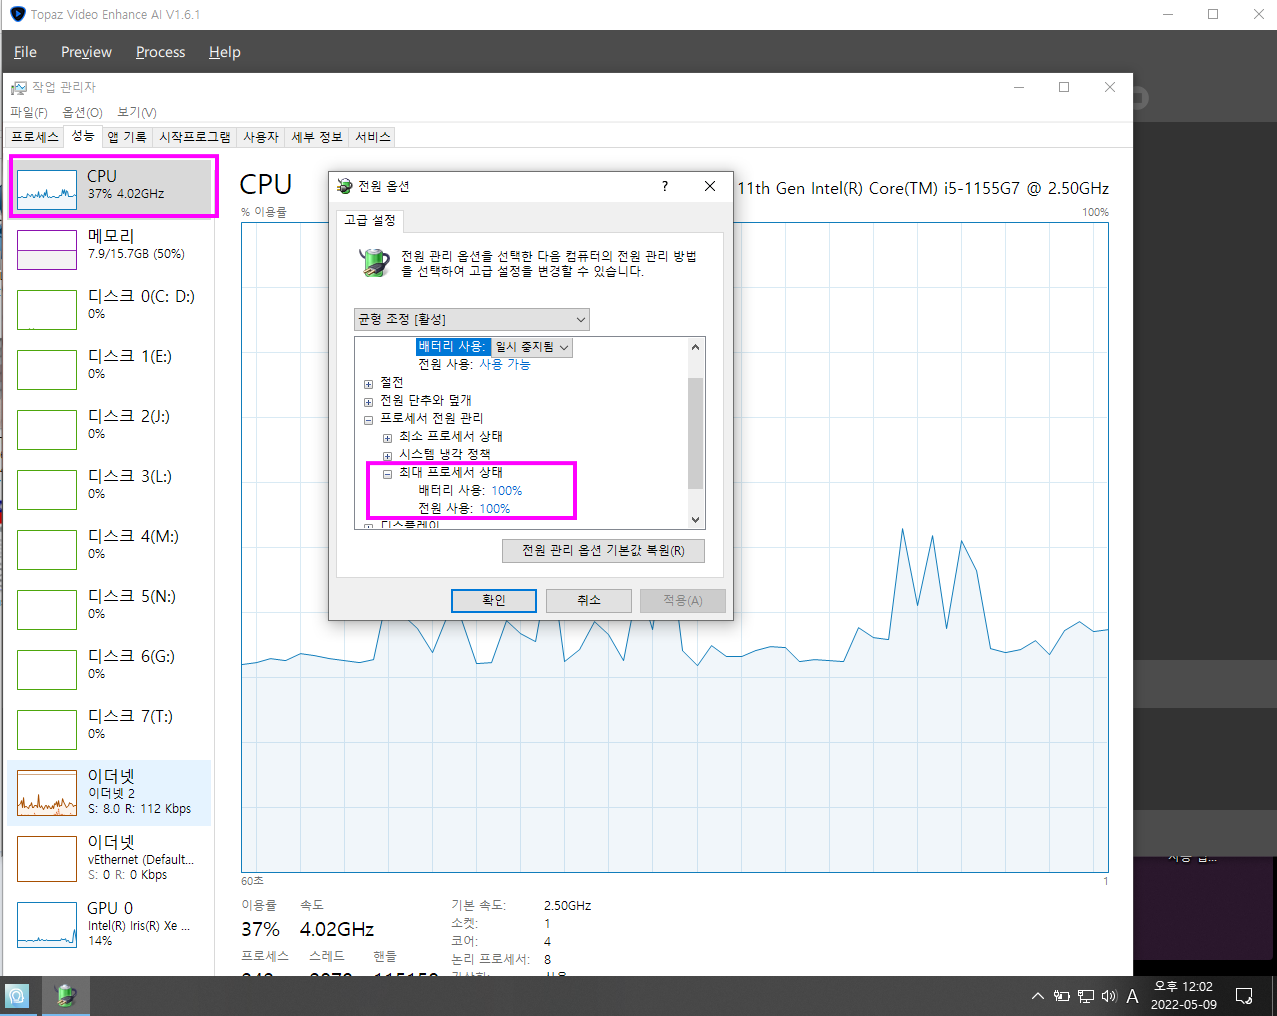Switch to the 시작프로그램 tab
This screenshot has height=1016, width=1277.
point(195,137)
